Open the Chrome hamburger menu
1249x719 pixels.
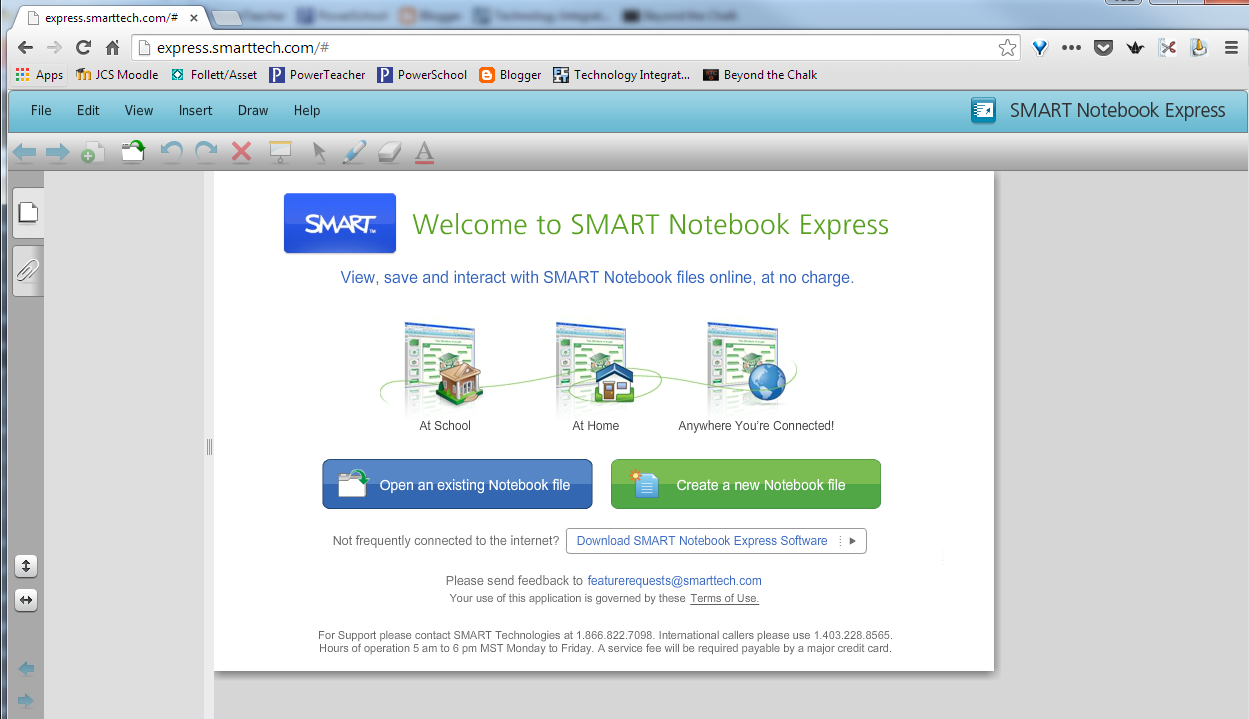[x=1231, y=47]
